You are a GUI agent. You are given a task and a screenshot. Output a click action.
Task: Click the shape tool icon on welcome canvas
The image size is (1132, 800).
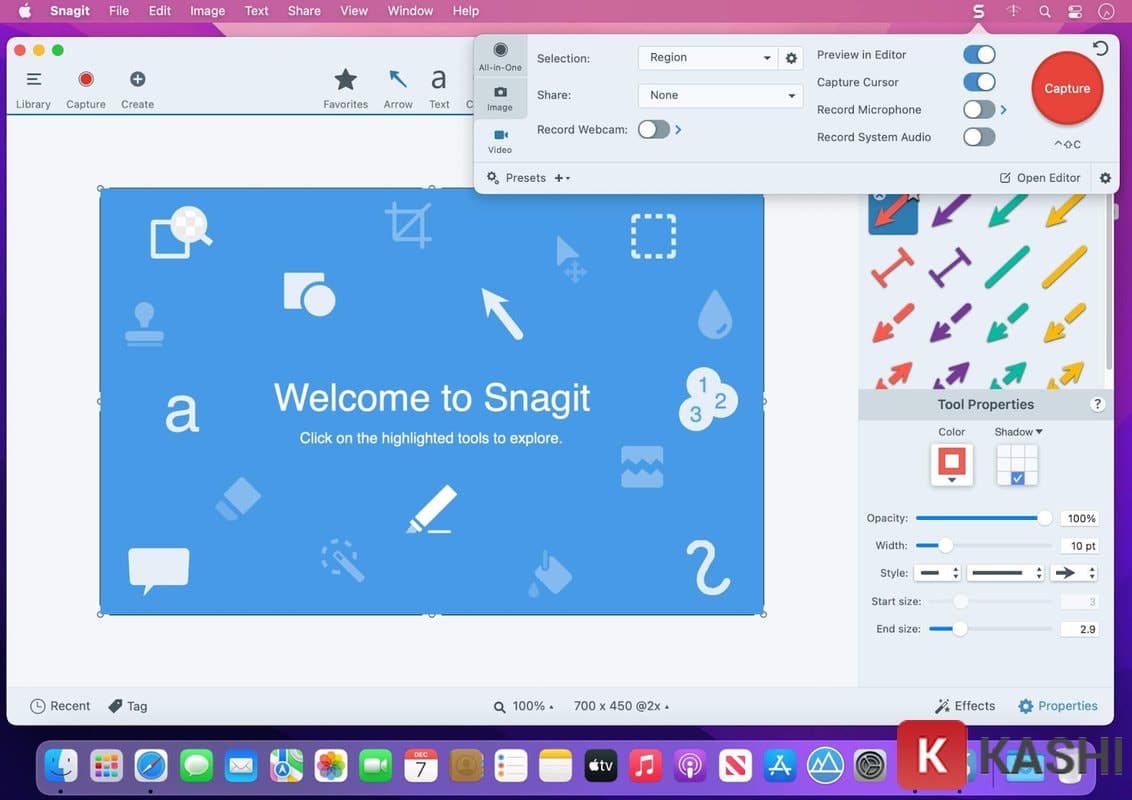tap(309, 294)
